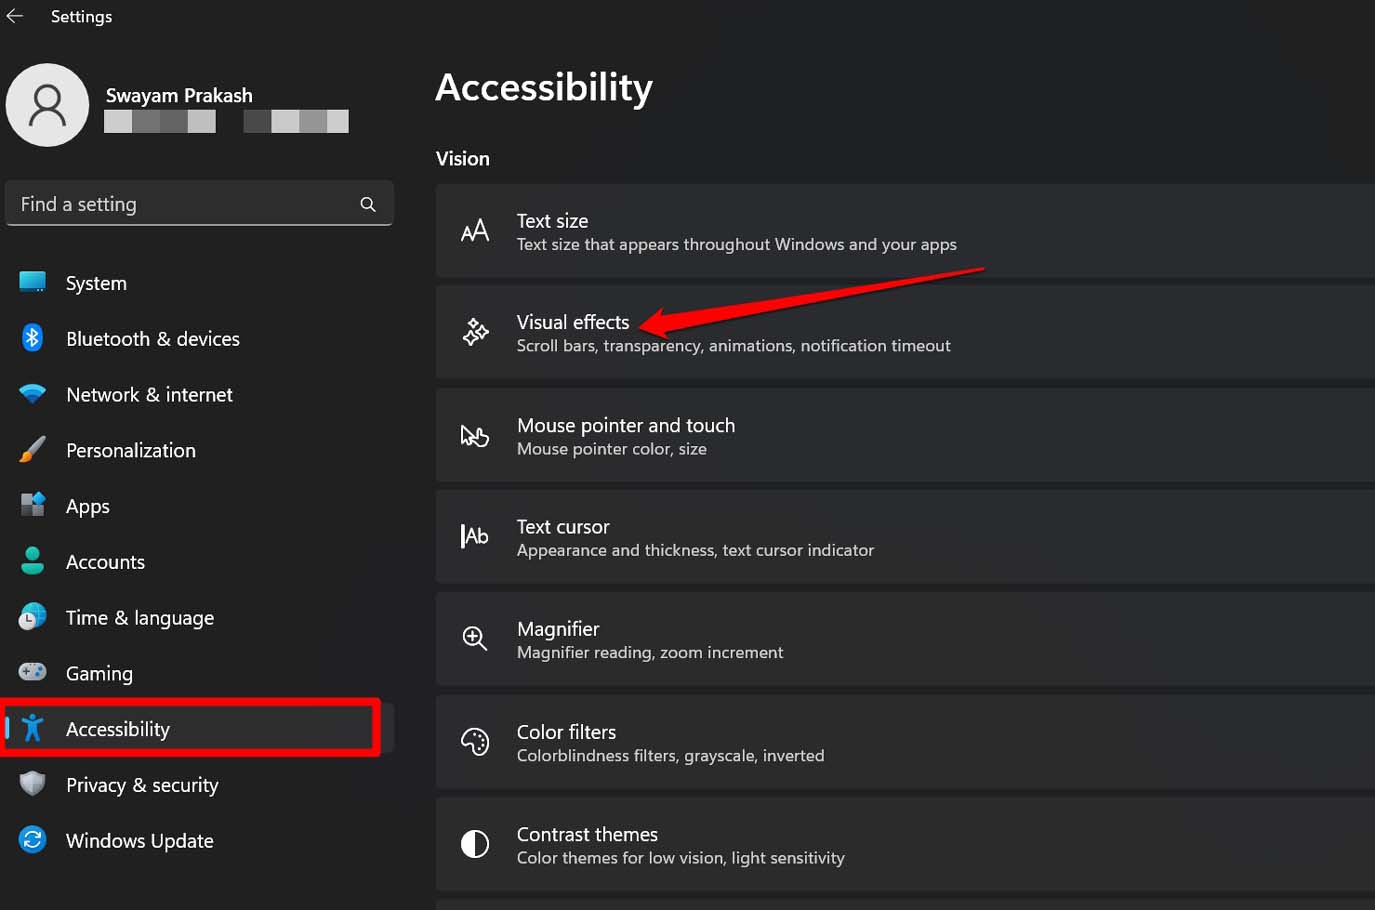Screen dimensions: 1375x910
Task: Click the Accessibility person icon
Action: point(32,729)
